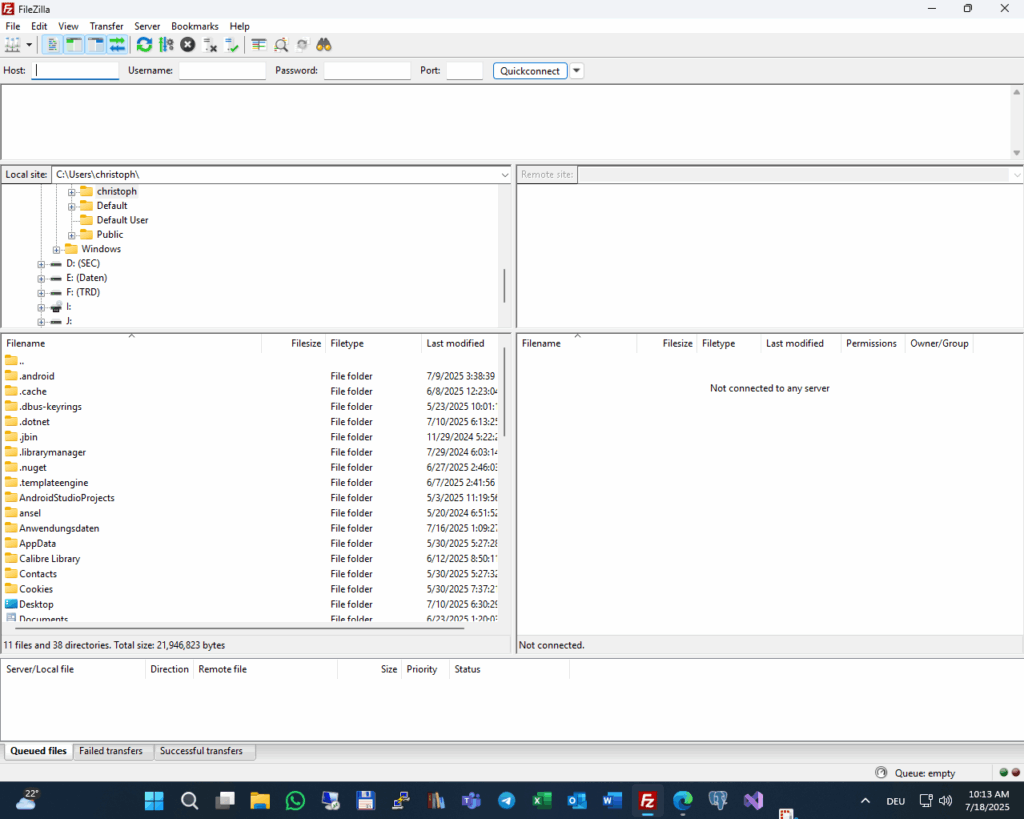The height and width of the screenshot is (819, 1024).
Task: Click the remote Owner/Group column header
Action: (x=939, y=344)
